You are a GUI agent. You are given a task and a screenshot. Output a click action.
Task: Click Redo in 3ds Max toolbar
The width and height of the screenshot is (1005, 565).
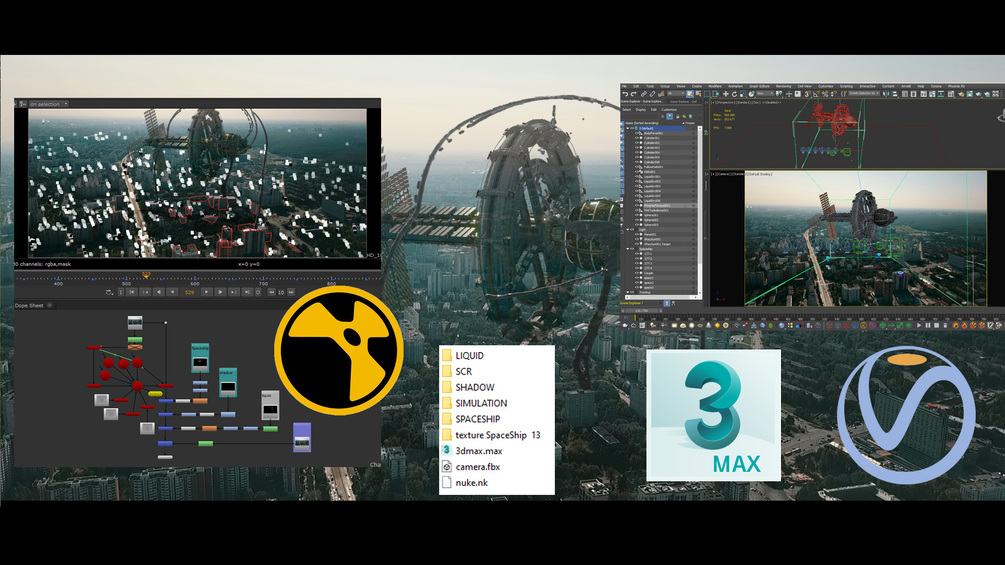point(633,94)
